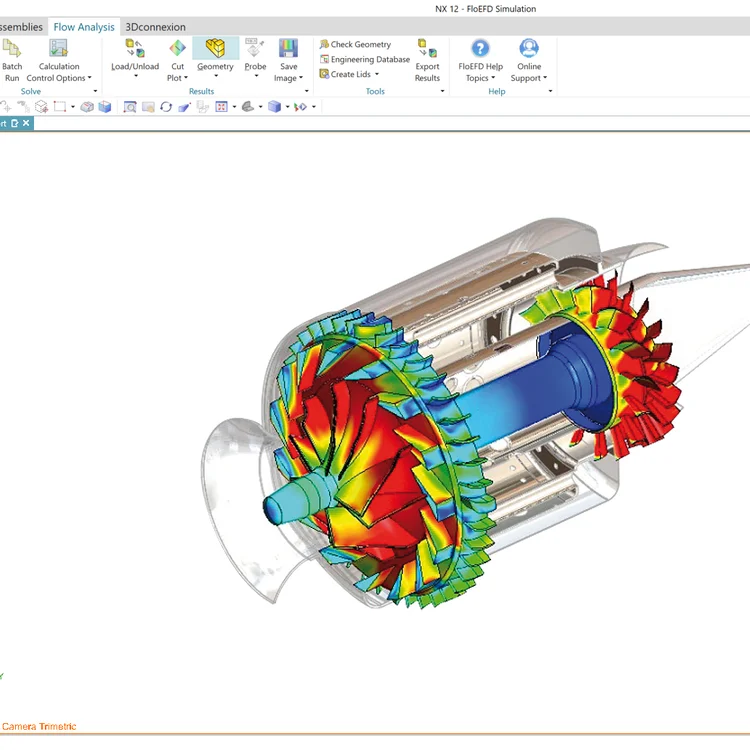Click the Perspective view icon
Screen dimensions: 750x750
184,107
